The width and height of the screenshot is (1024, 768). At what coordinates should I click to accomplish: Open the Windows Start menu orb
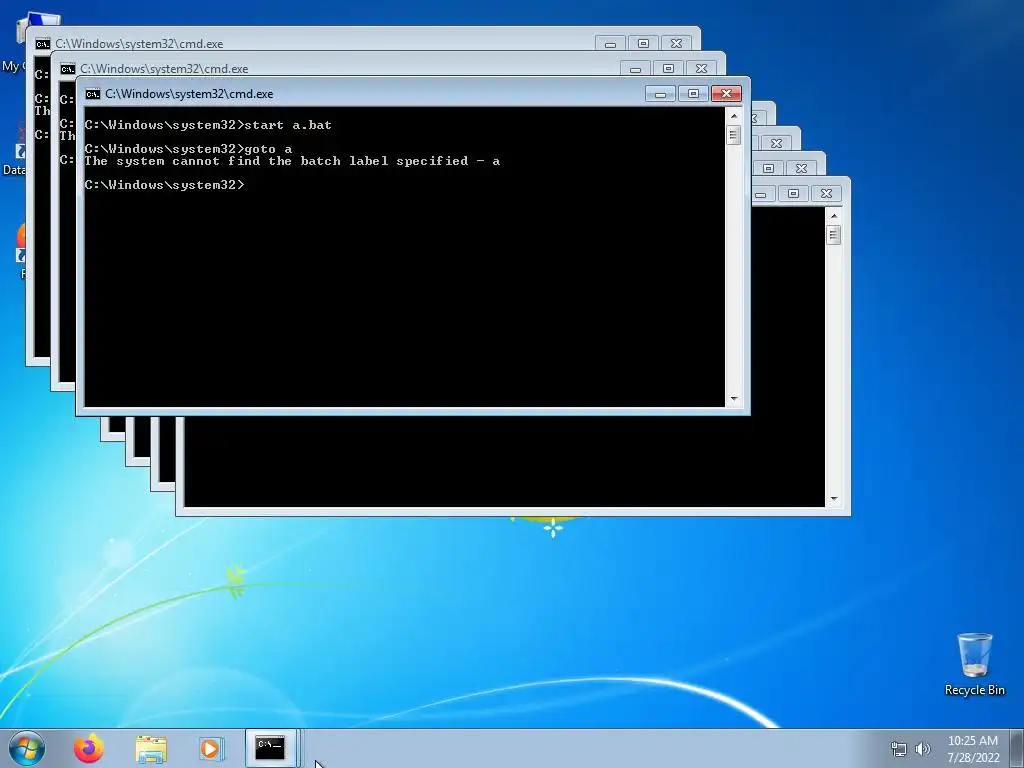click(27, 748)
